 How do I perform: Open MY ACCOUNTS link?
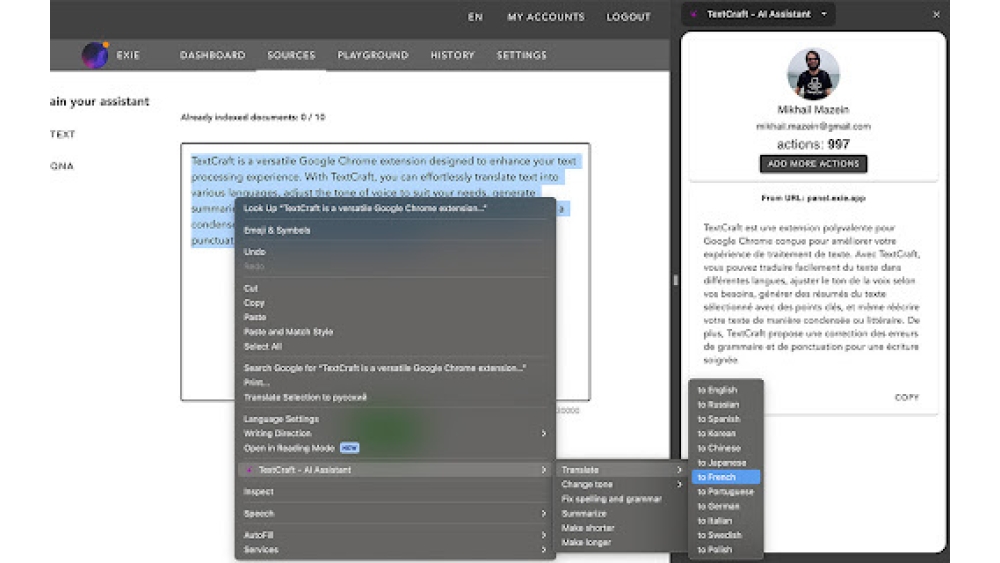tap(546, 17)
